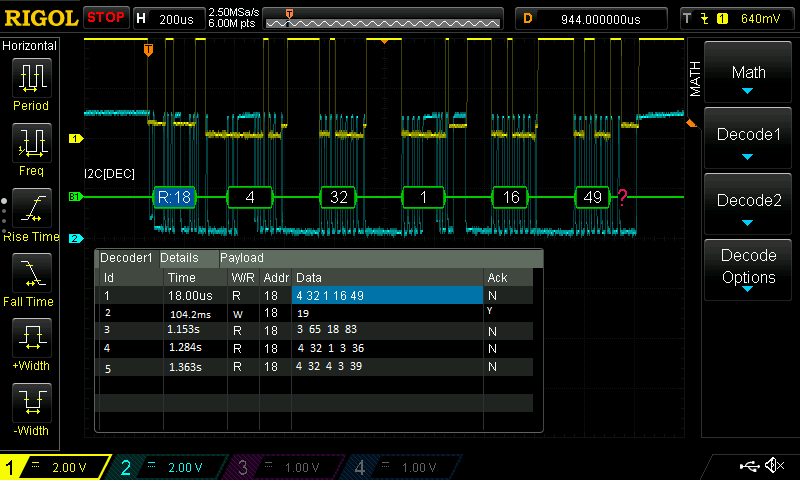
Task: Click the speaker mute icon
Action: pyautogui.click(x=774, y=466)
